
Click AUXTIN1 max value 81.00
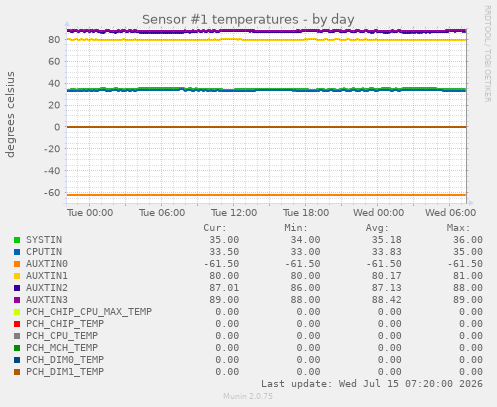point(468,276)
